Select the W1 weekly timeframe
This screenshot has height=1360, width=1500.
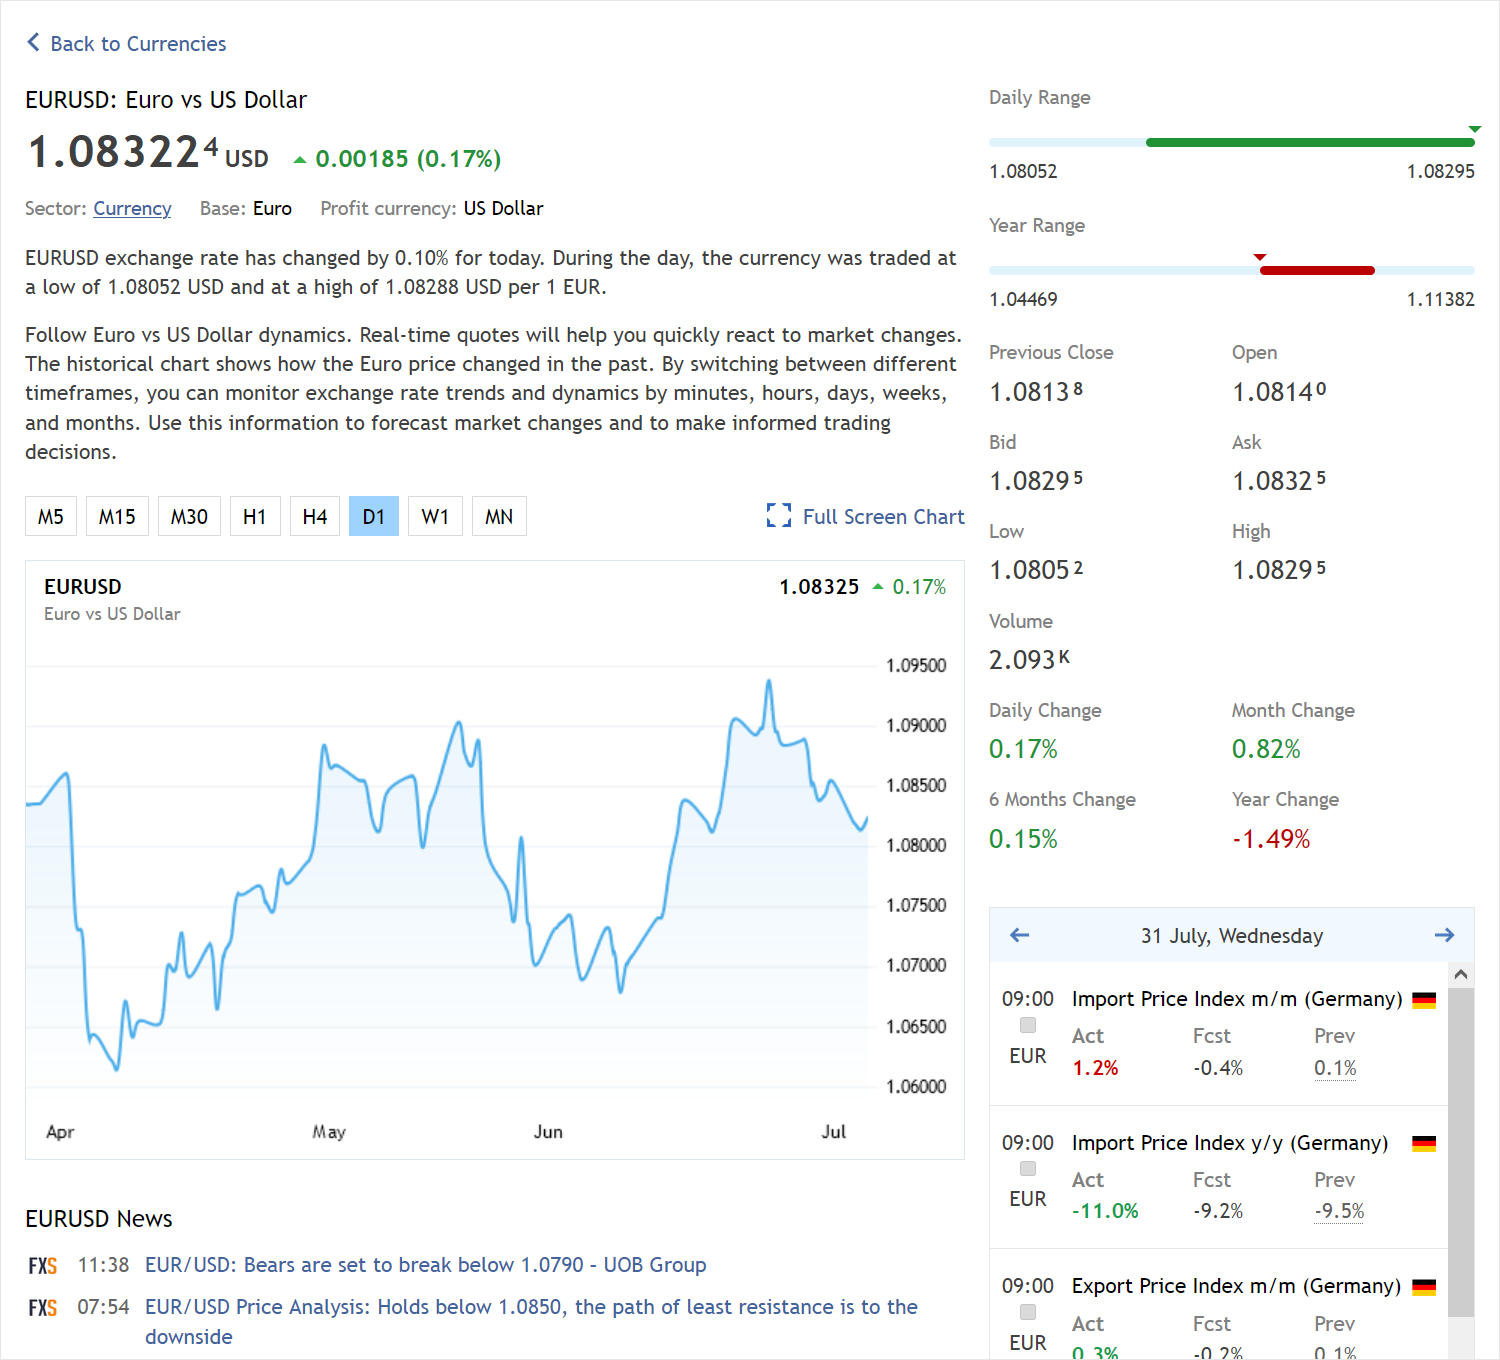point(435,516)
